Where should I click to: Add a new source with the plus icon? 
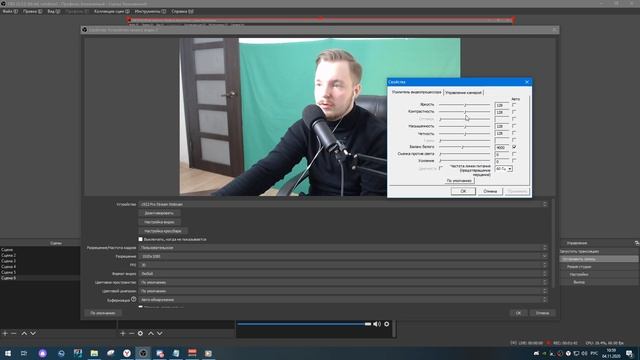coord(122,333)
